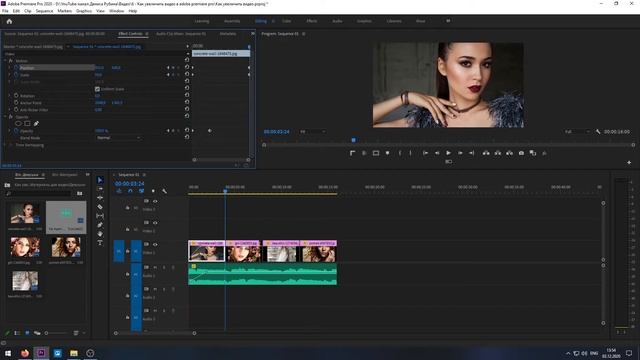Expand the Time Remapping group

(x=5, y=145)
